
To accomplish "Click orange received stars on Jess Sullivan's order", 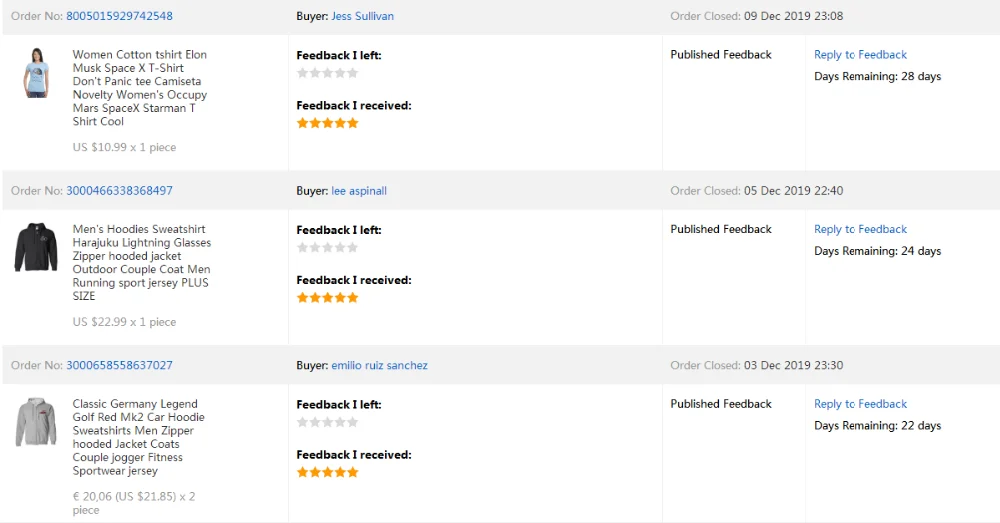I will pos(327,123).
